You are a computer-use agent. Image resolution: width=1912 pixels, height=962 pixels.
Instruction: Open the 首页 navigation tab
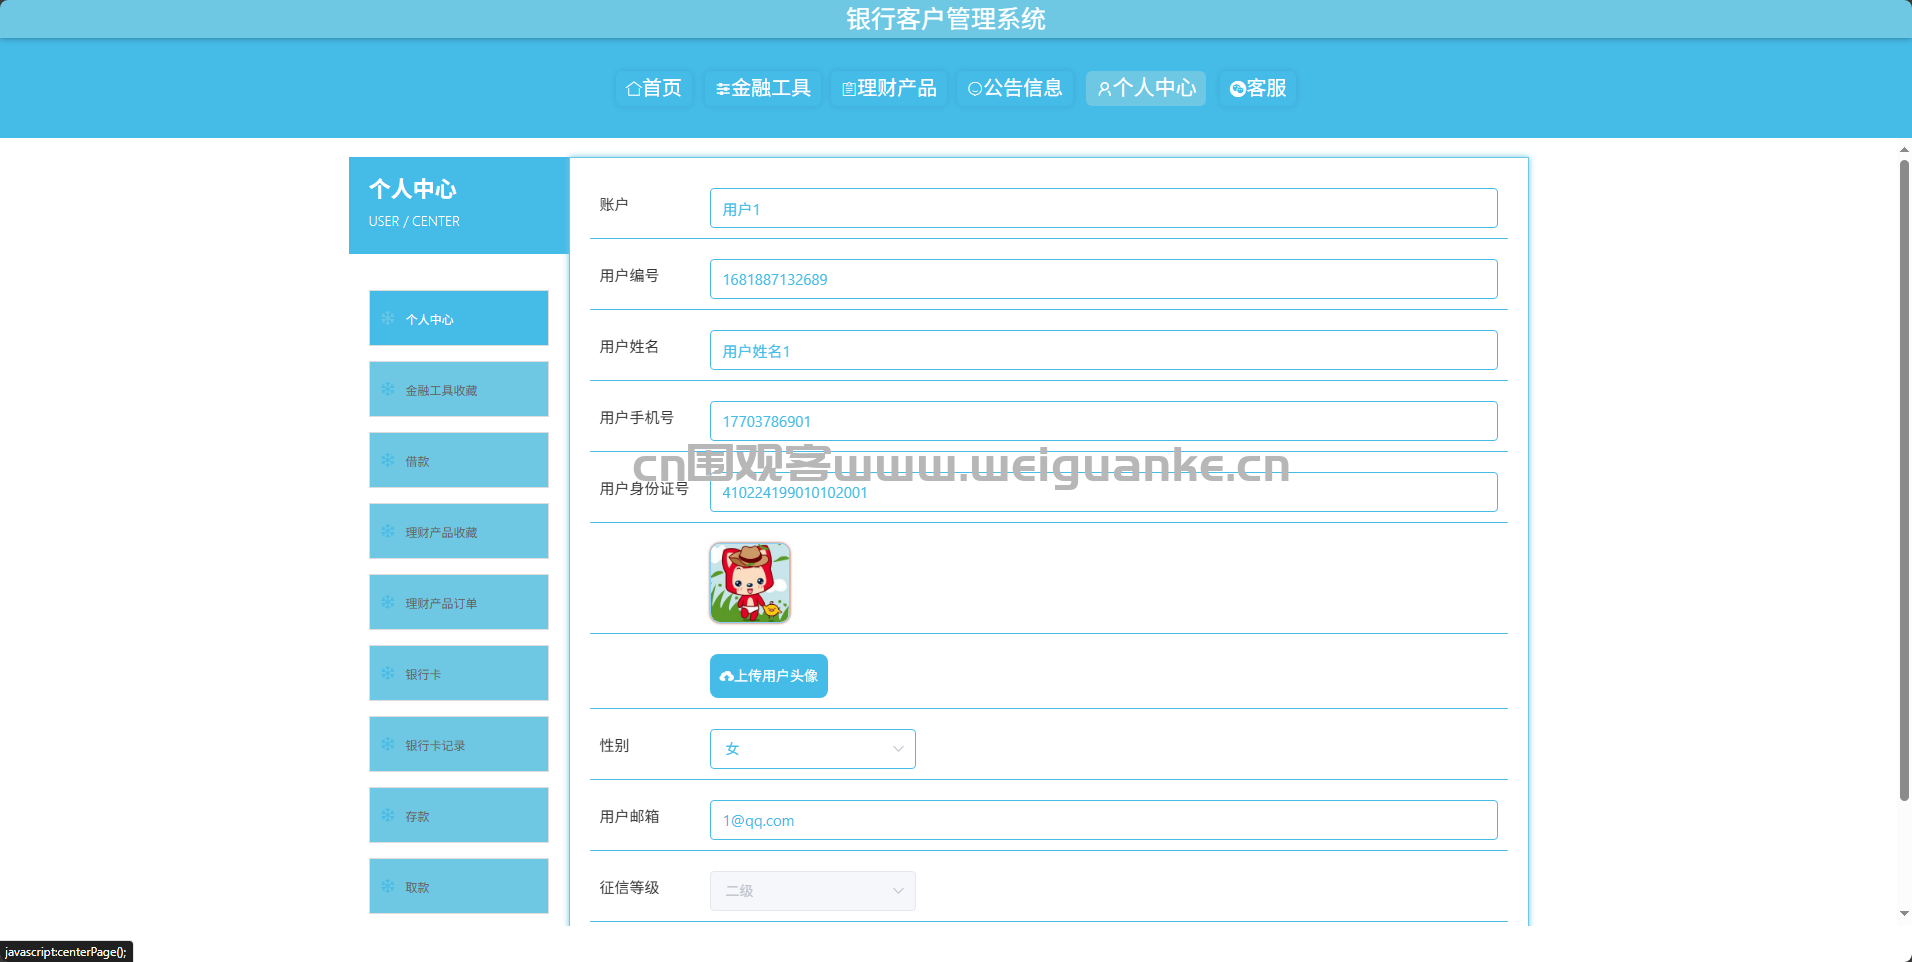click(x=654, y=88)
